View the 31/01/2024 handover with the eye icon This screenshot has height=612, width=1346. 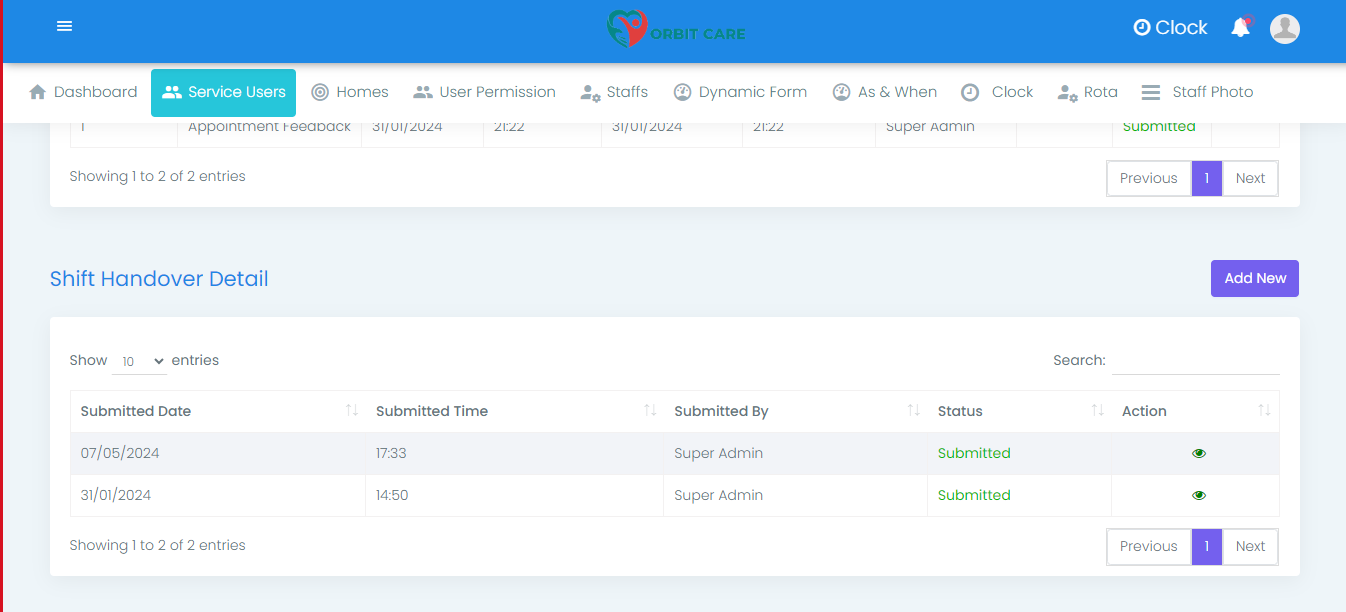[x=1199, y=495]
